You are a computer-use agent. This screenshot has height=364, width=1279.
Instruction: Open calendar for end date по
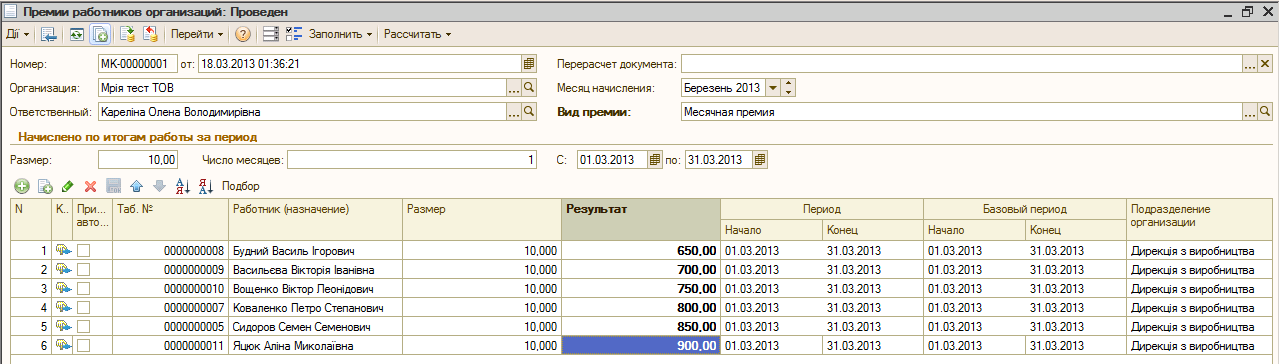[760, 159]
